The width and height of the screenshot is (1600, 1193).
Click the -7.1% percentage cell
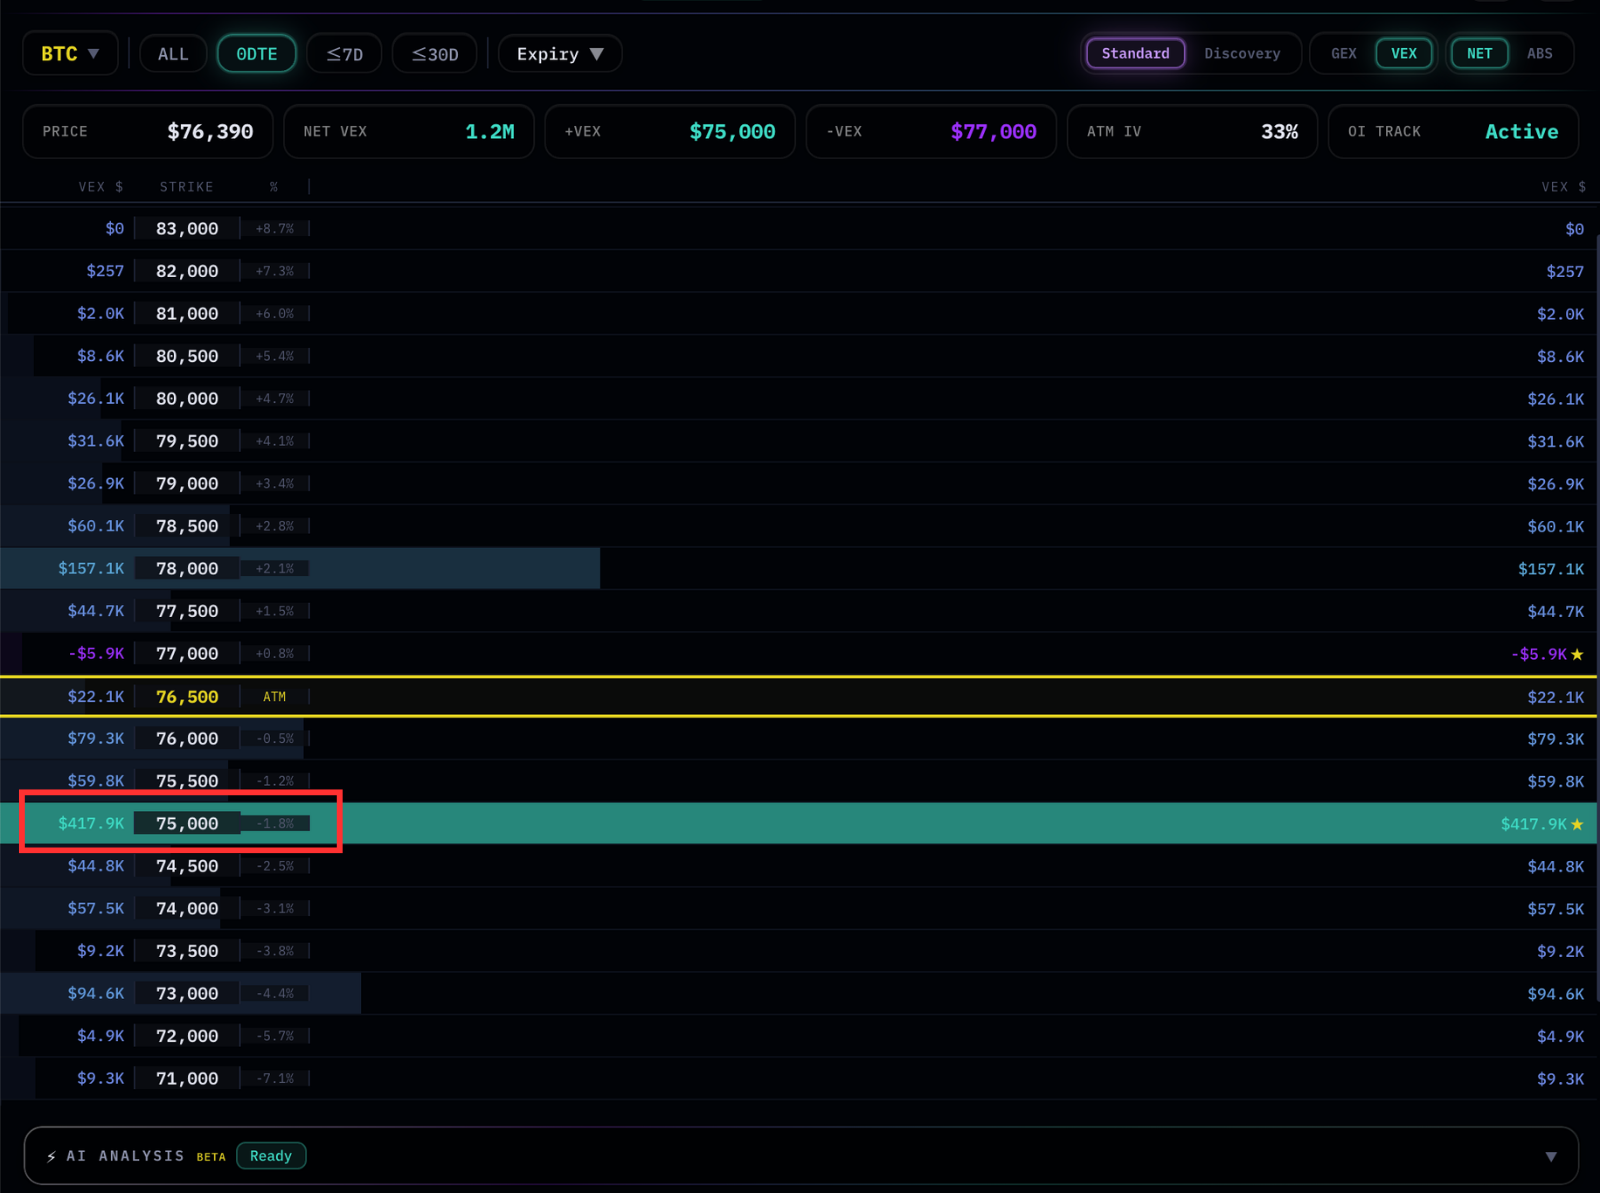coord(275,1079)
